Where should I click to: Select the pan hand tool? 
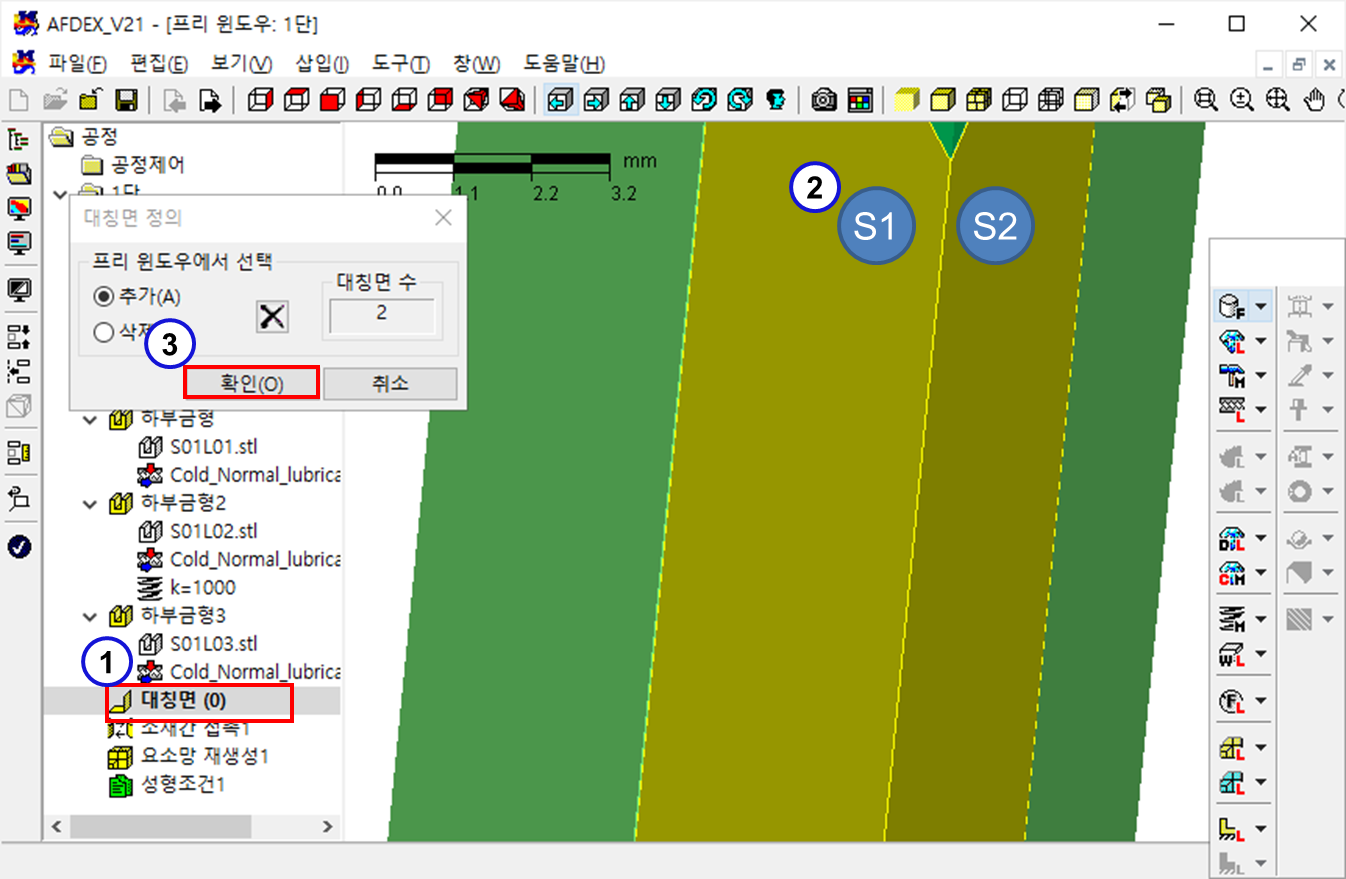[1316, 100]
